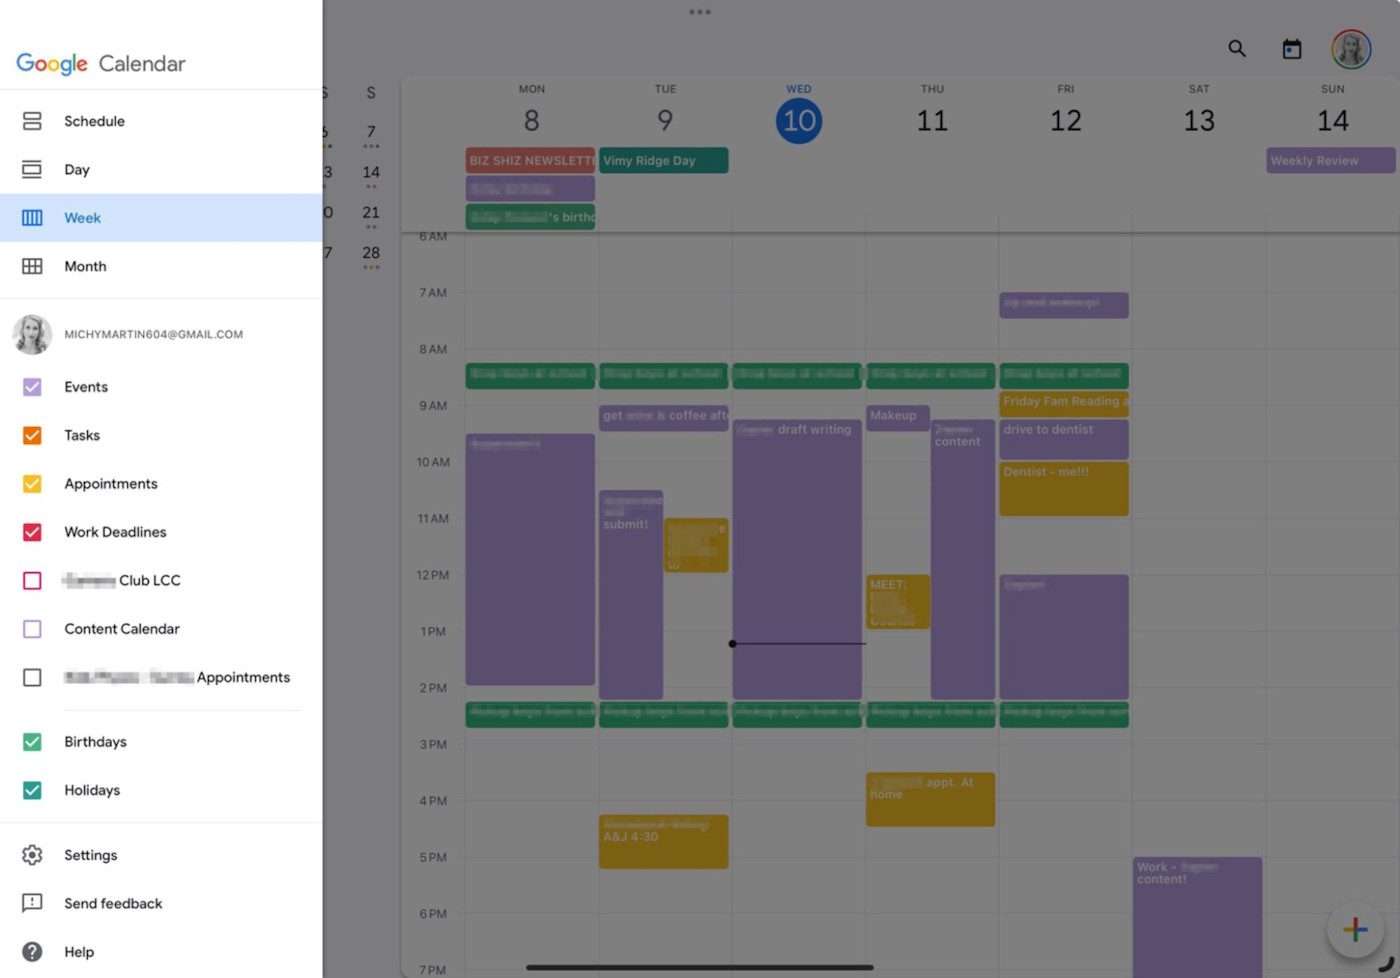Open search with the magnifier icon
1400x978 pixels.
click(x=1237, y=48)
